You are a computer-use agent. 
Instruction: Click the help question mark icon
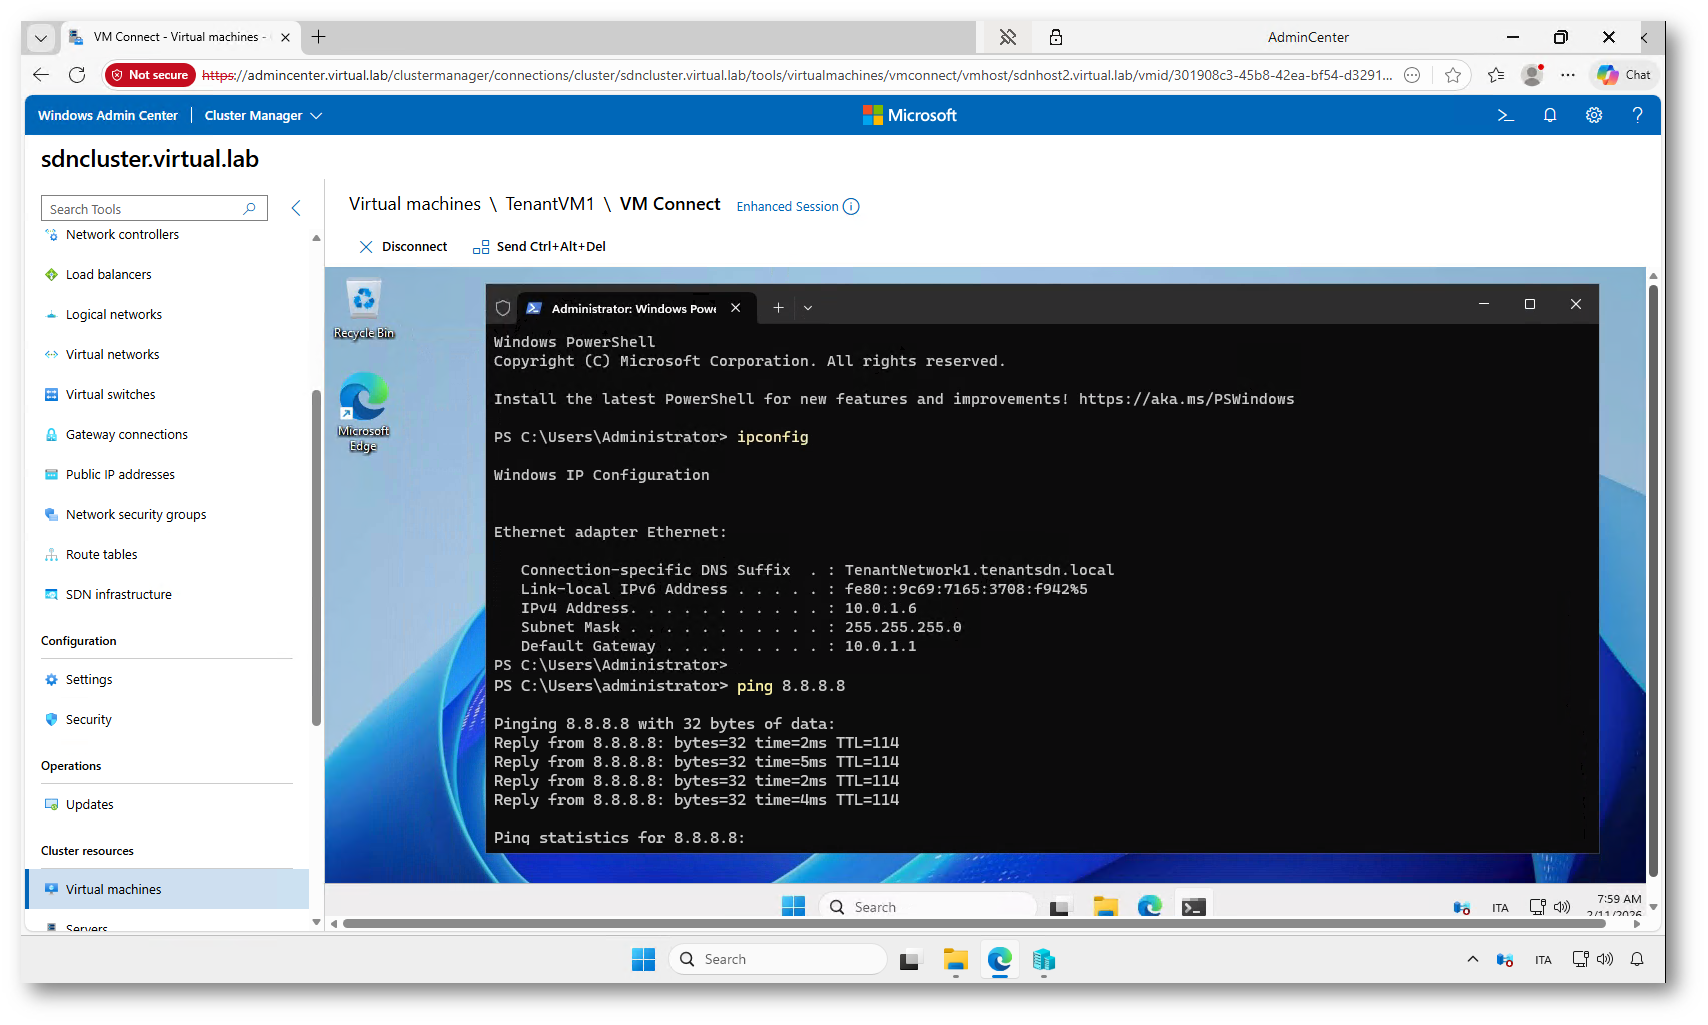[1637, 116]
